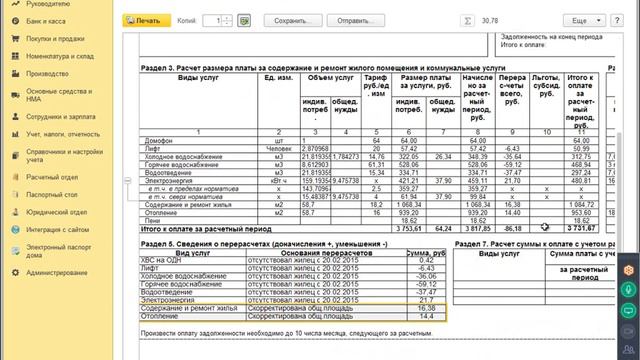Go to Интеграция с сайтом section

[57, 230]
